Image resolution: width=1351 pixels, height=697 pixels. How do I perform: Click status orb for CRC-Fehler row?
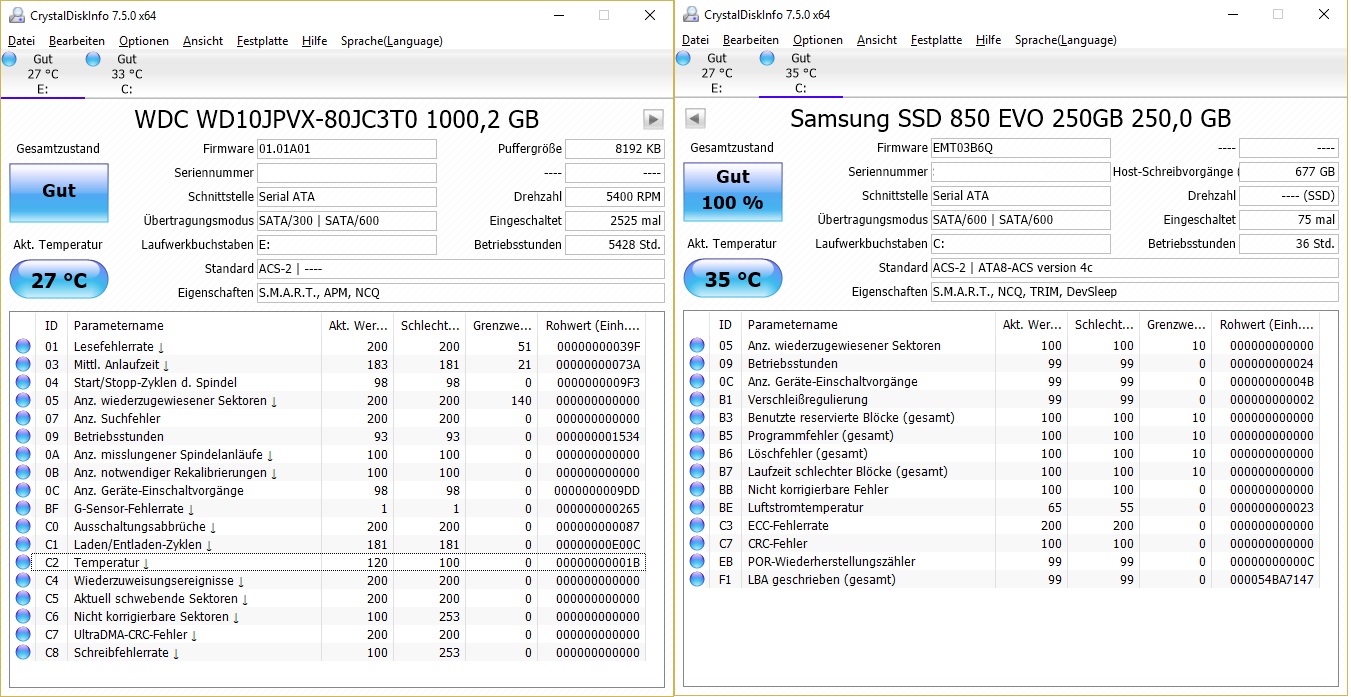697,544
